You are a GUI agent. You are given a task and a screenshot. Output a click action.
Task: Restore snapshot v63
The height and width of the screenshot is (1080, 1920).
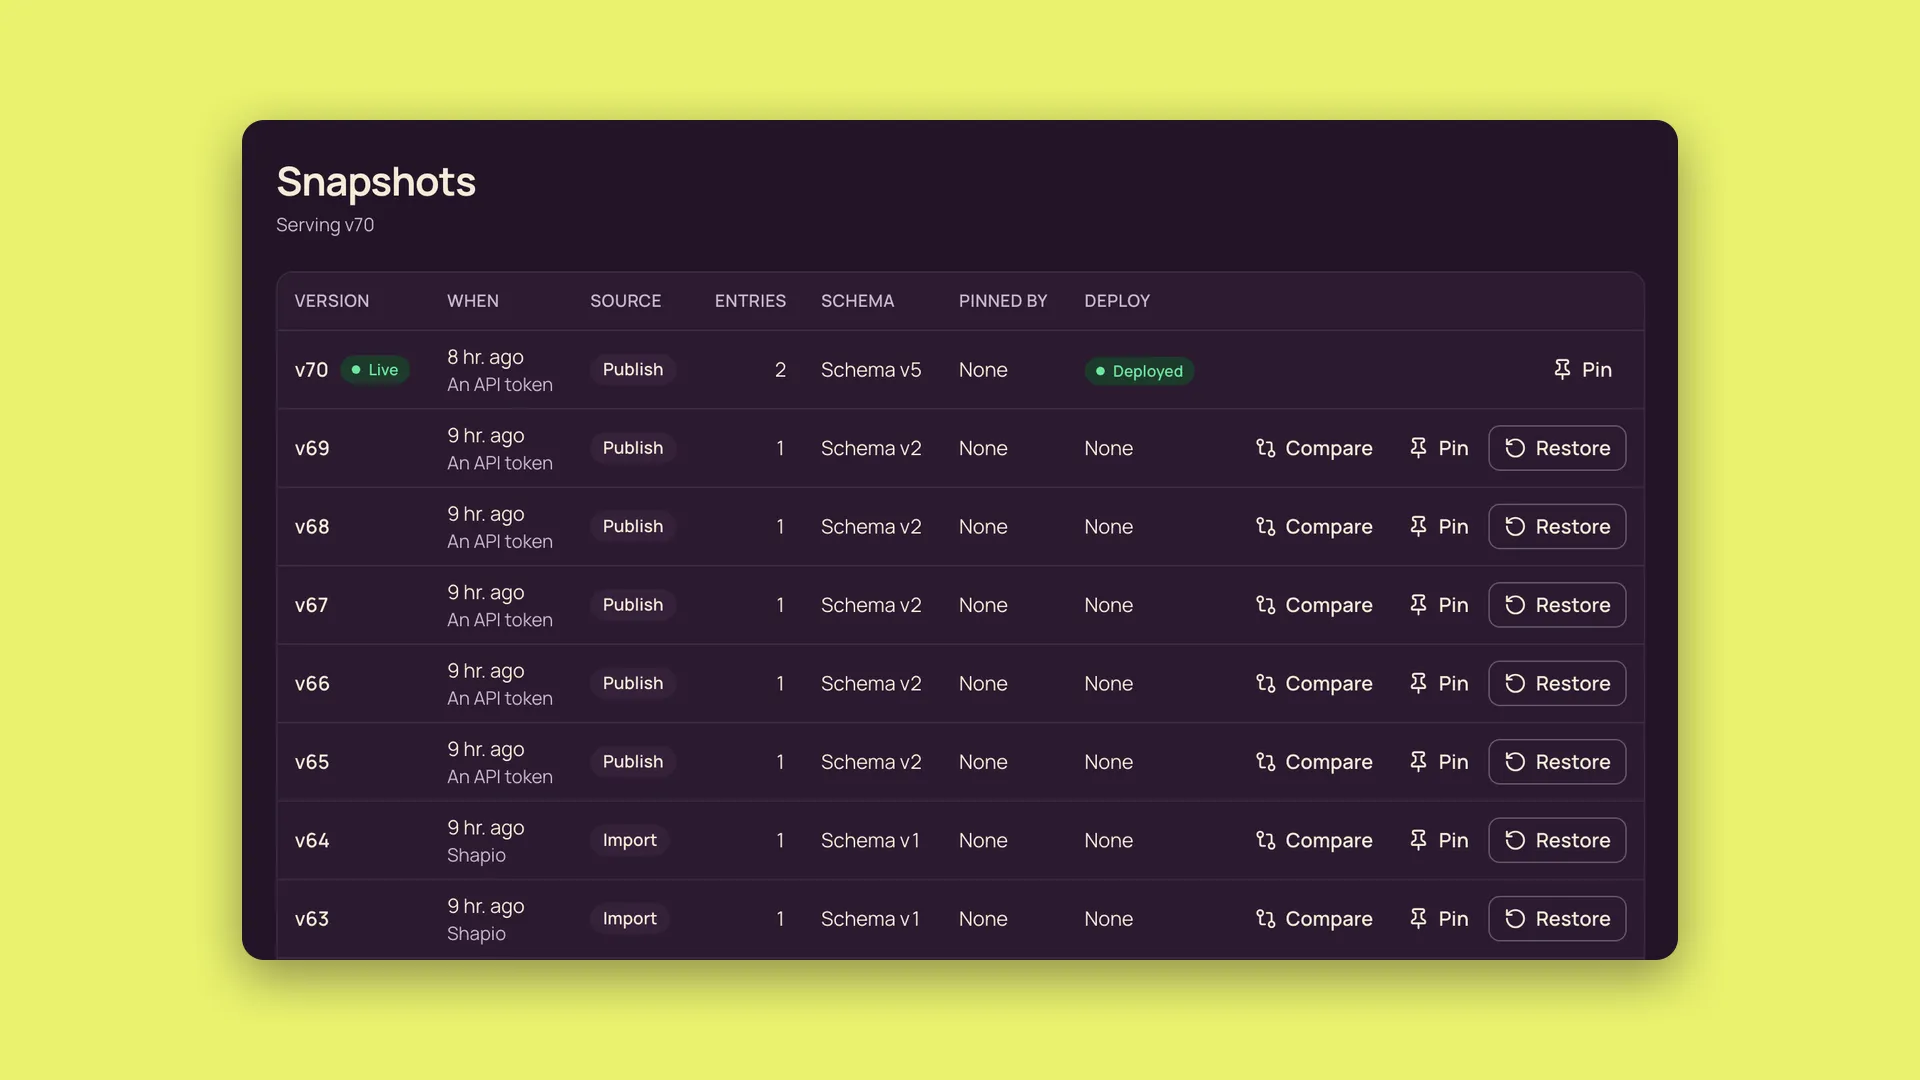click(1557, 919)
